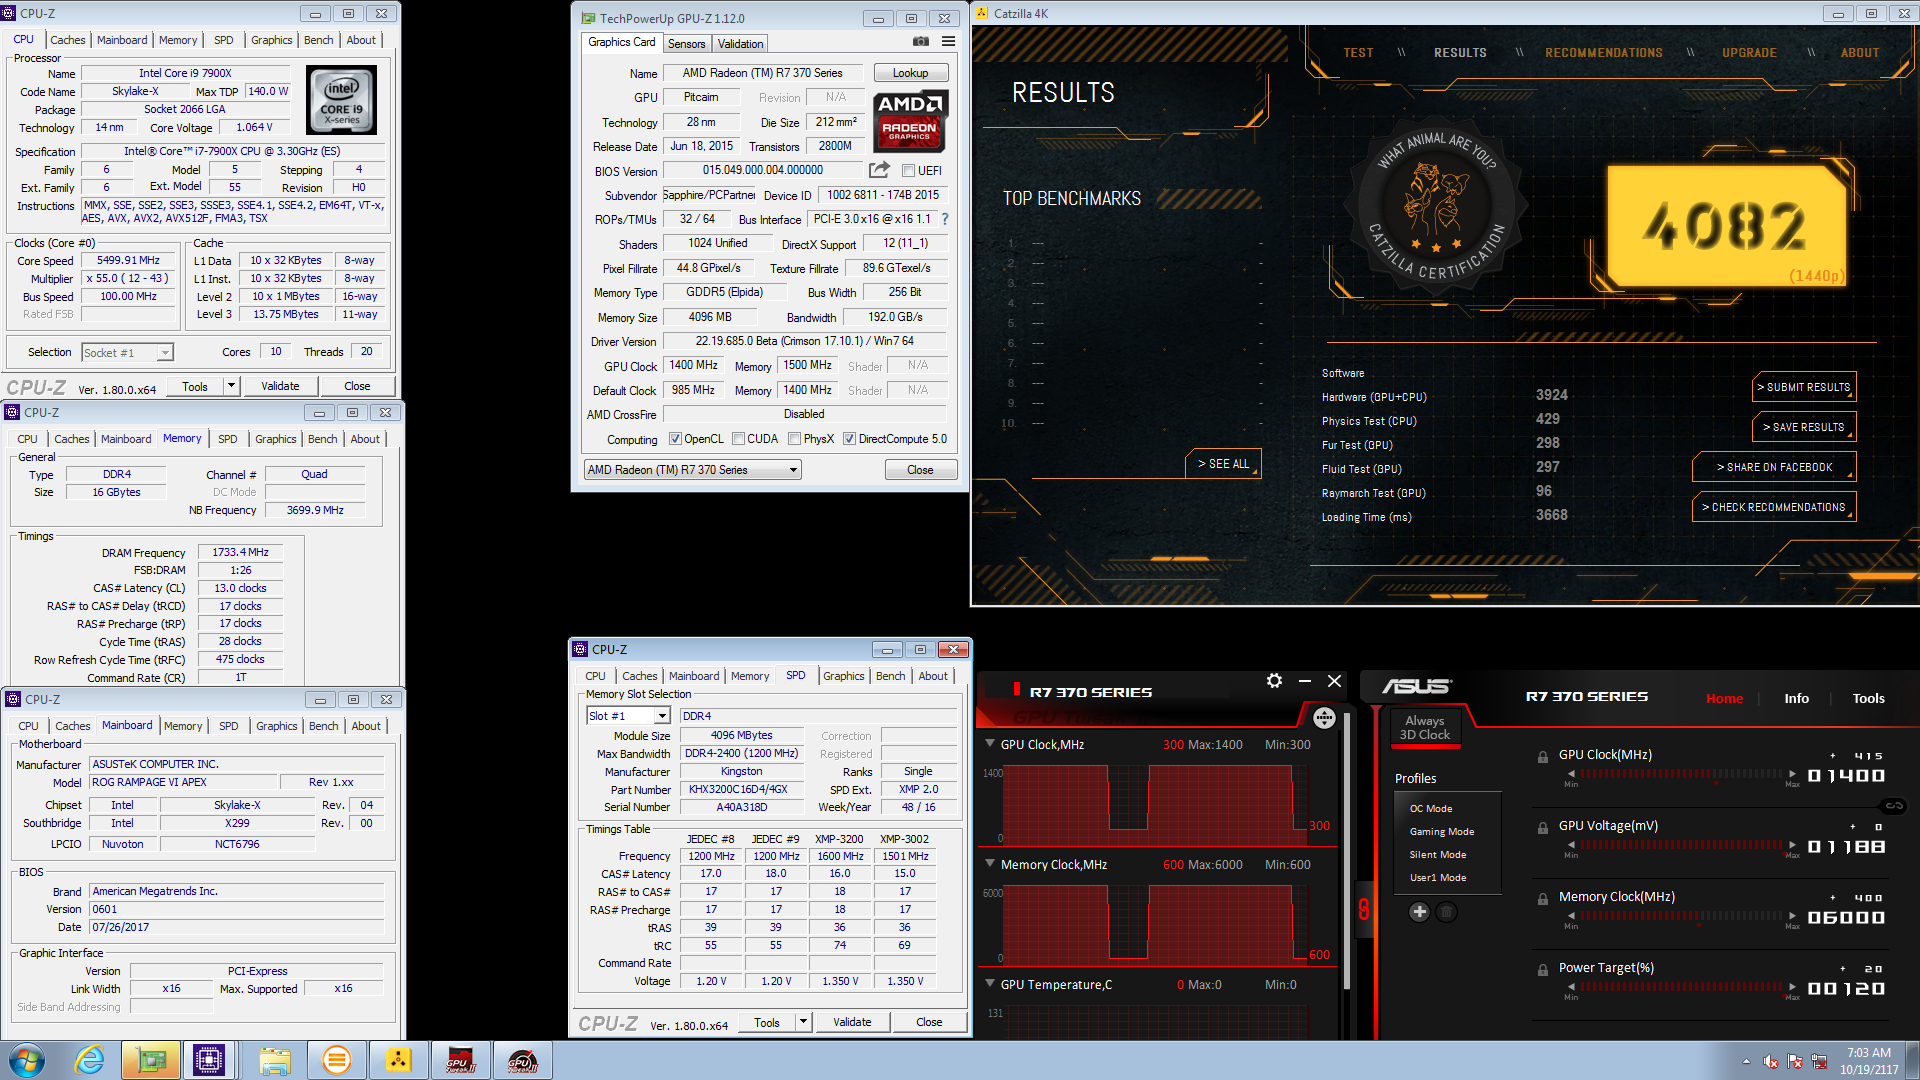Toggle CUDA checkbox in GPU-Z

pos(738,439)
